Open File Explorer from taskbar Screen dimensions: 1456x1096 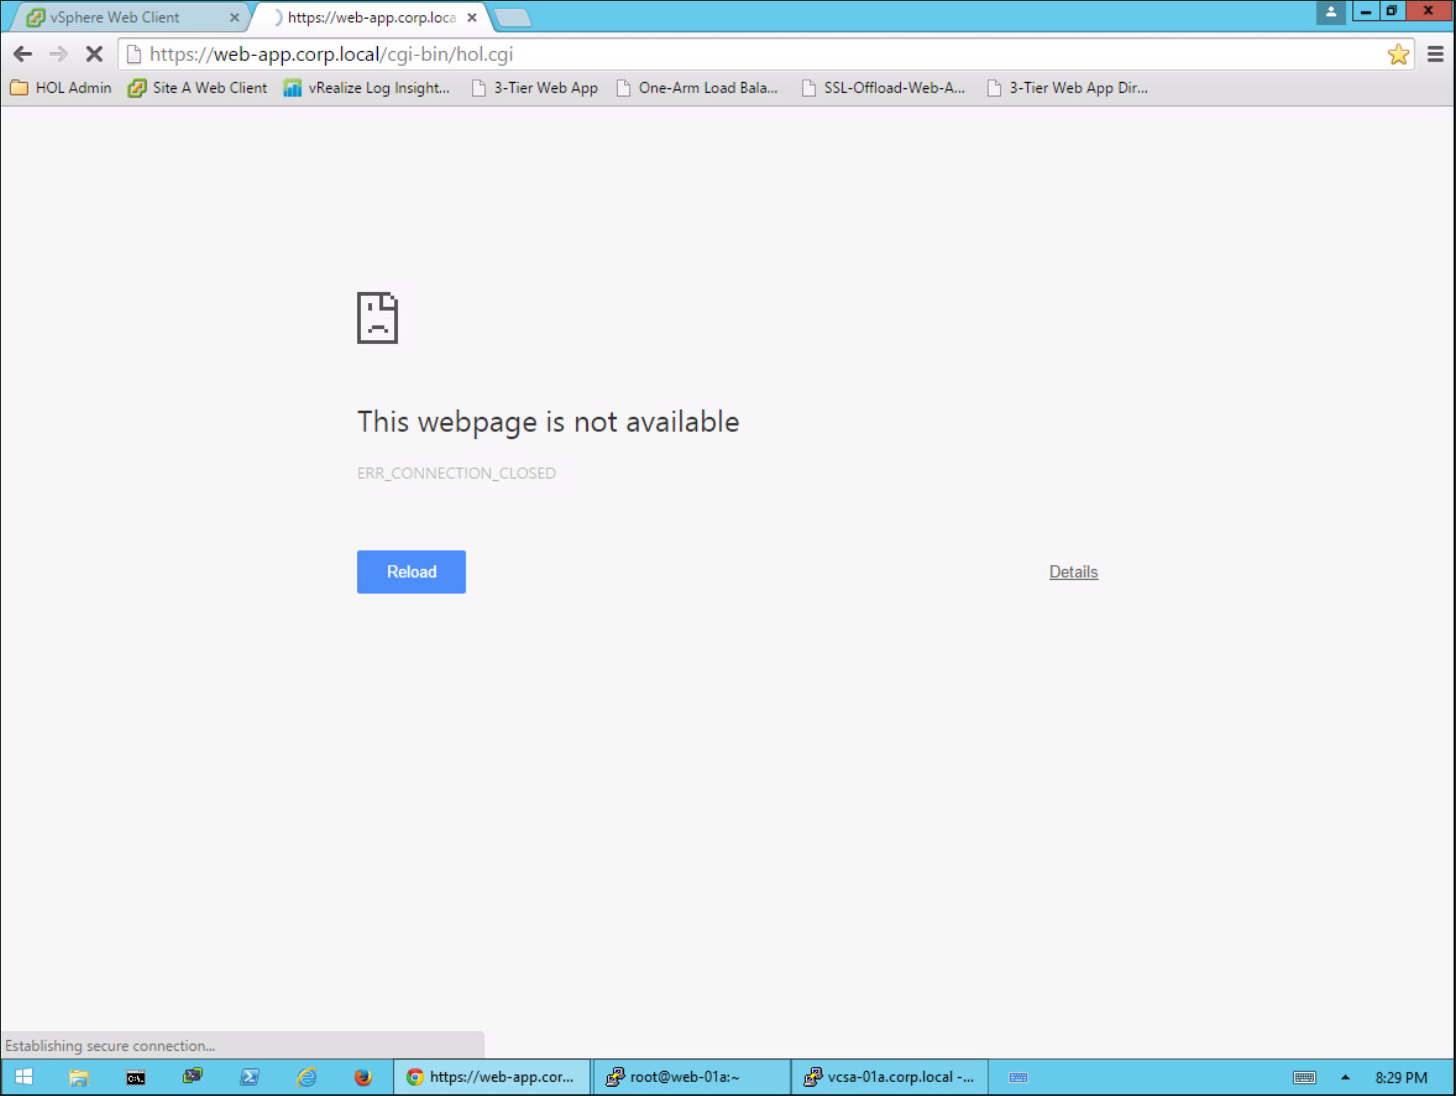click(79, 1077)
